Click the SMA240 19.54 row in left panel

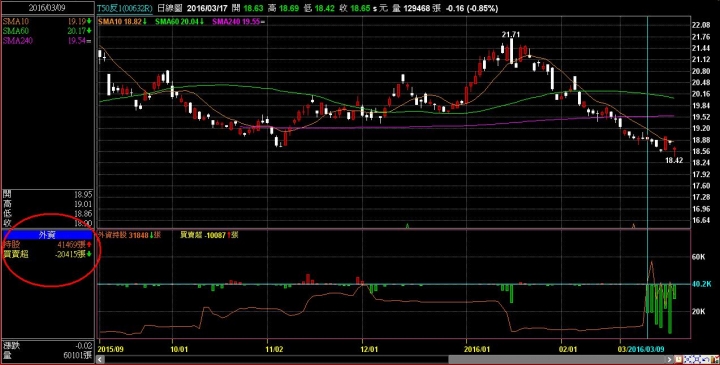pos(47,40)
